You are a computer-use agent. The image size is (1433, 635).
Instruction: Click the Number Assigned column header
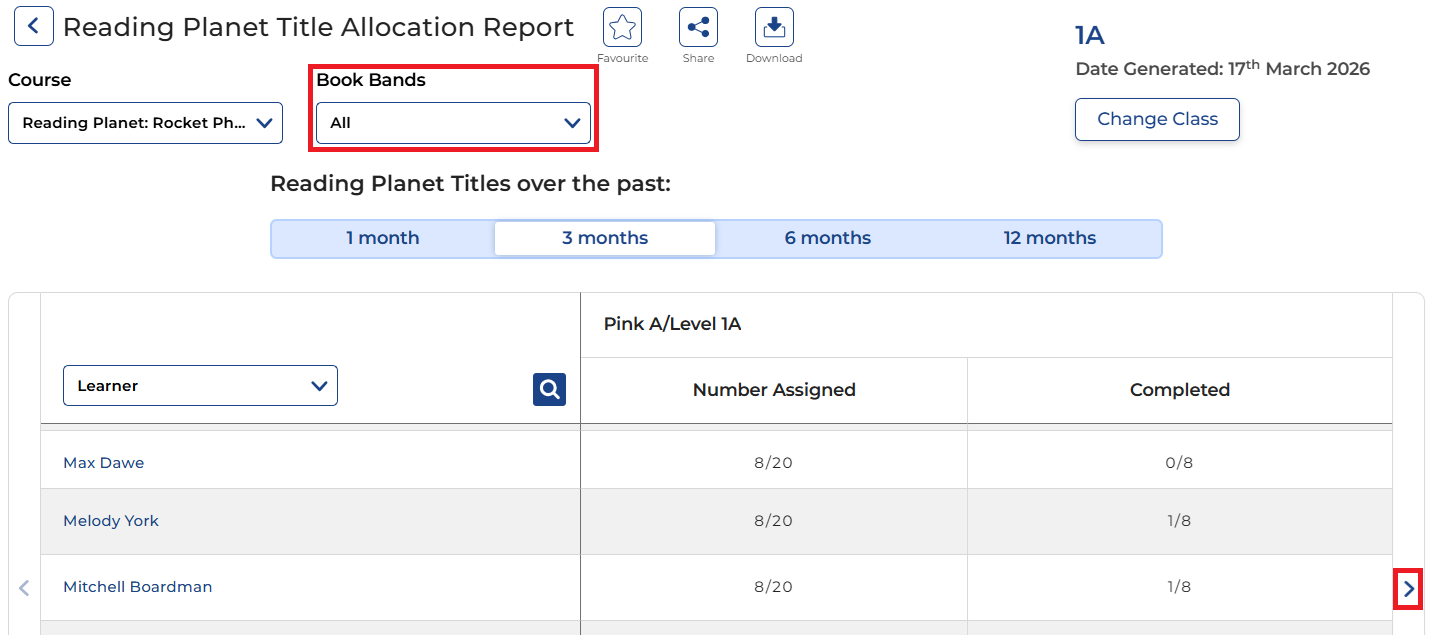(x=774, y=390)
